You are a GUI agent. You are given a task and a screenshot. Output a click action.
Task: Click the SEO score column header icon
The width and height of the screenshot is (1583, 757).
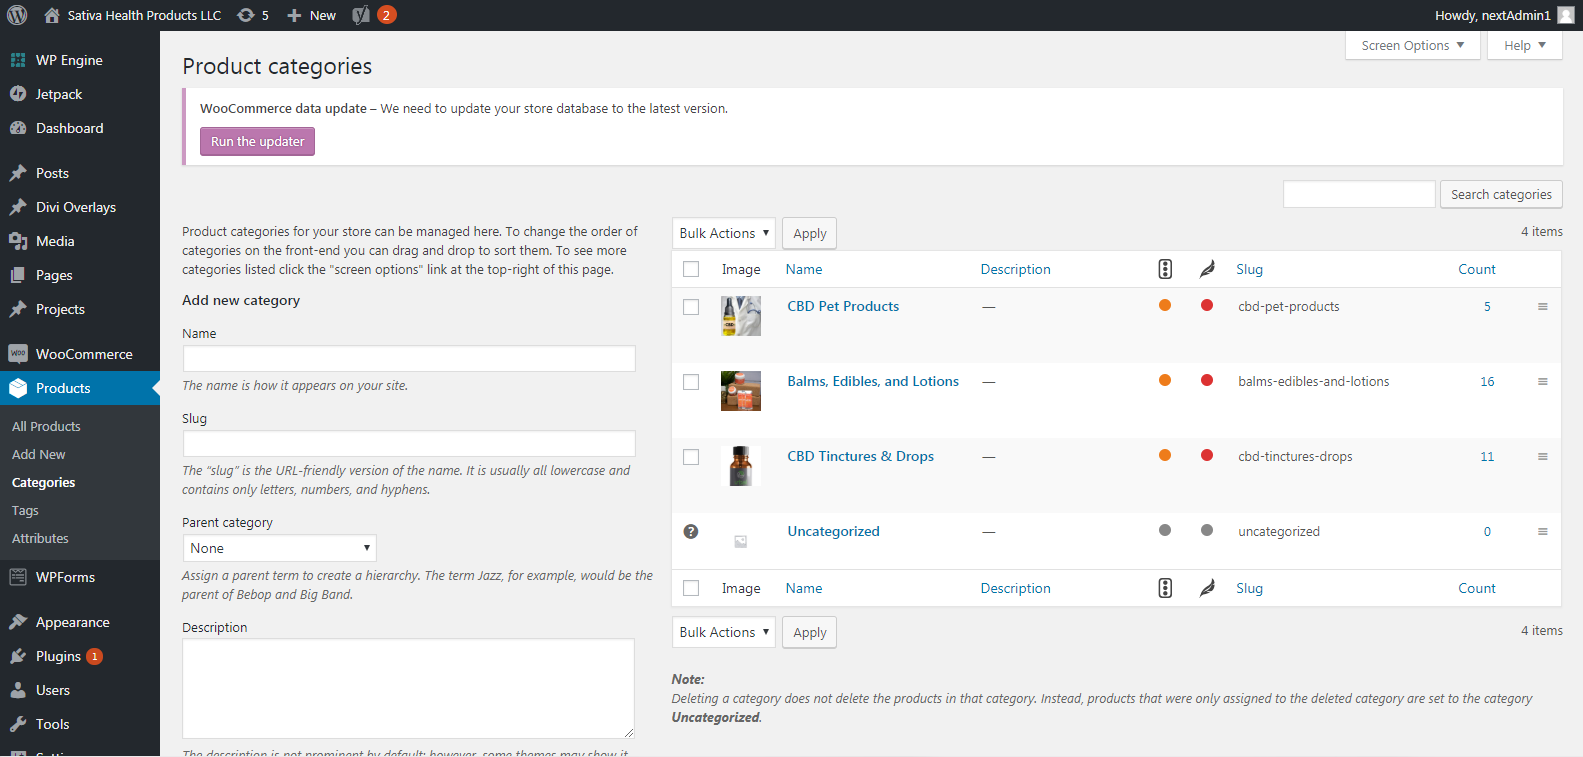[1165, 269]
